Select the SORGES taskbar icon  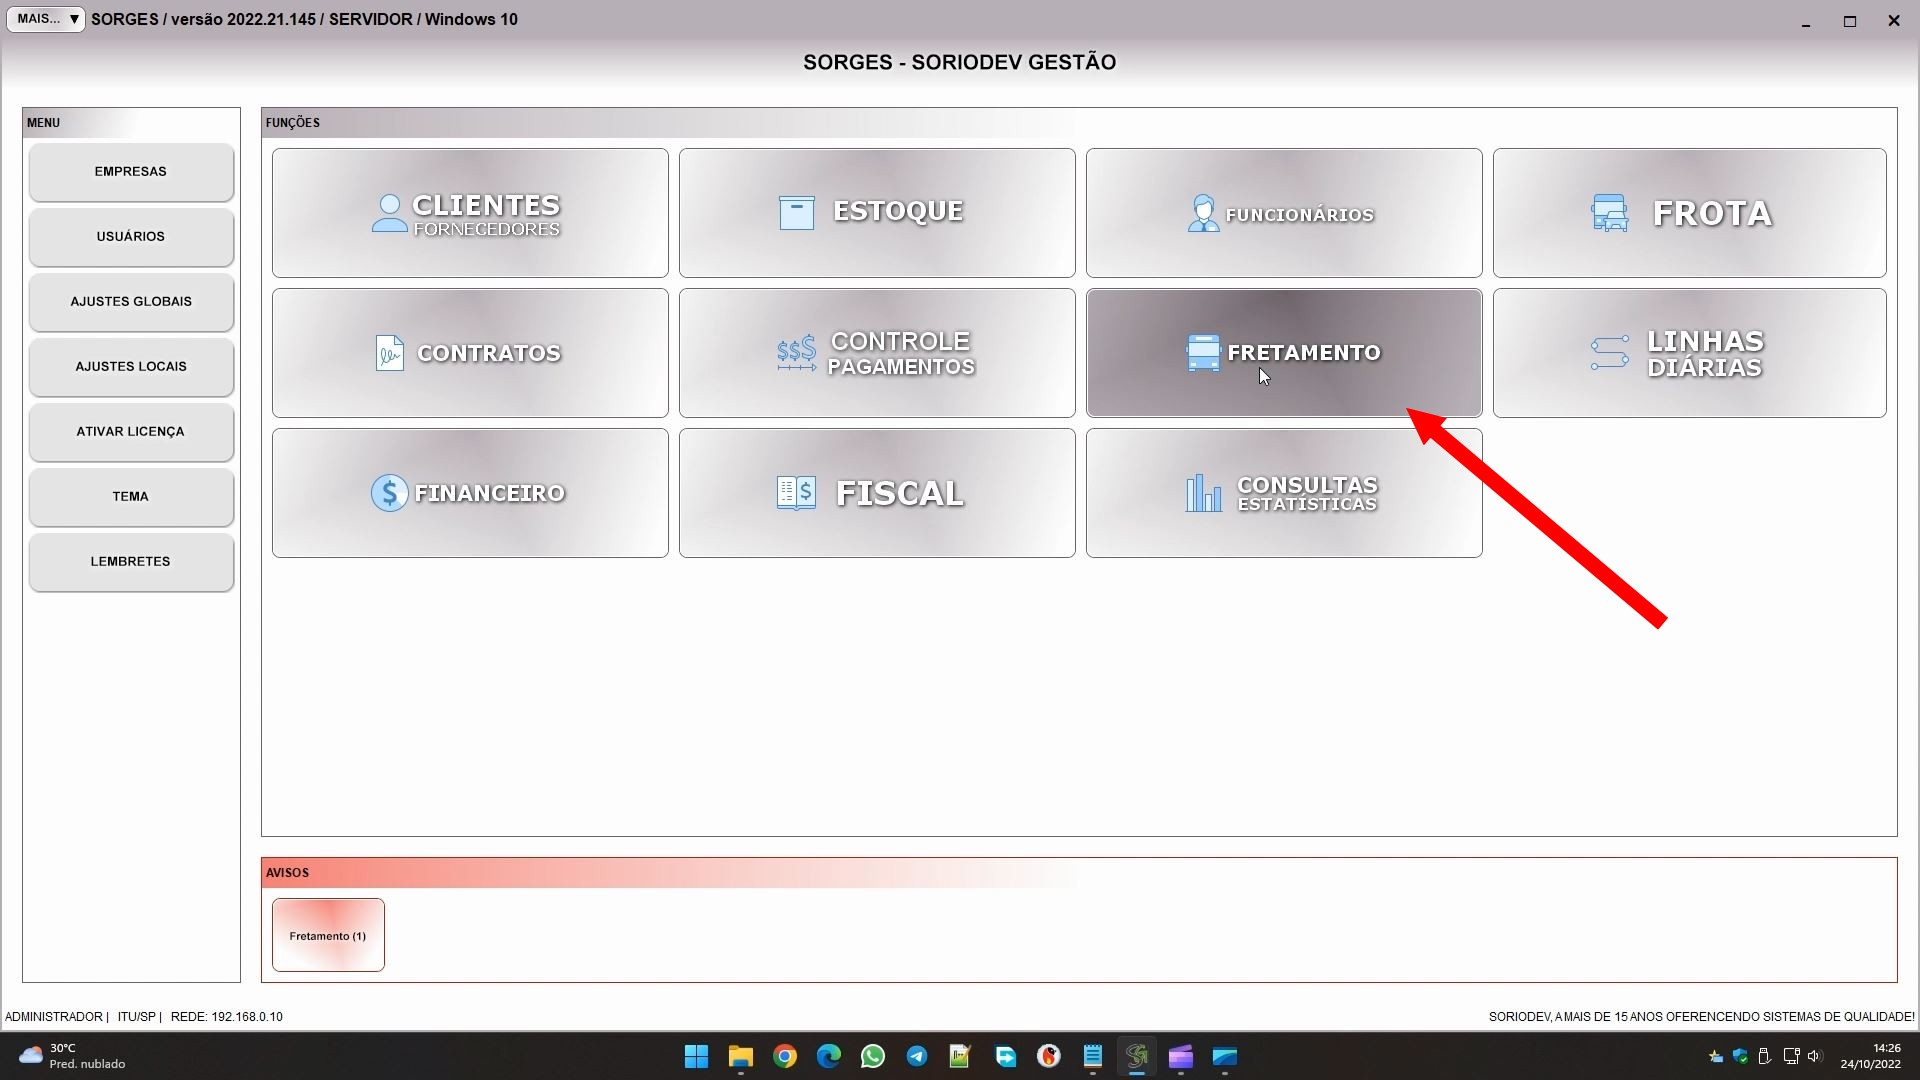coord(1137,1056)
